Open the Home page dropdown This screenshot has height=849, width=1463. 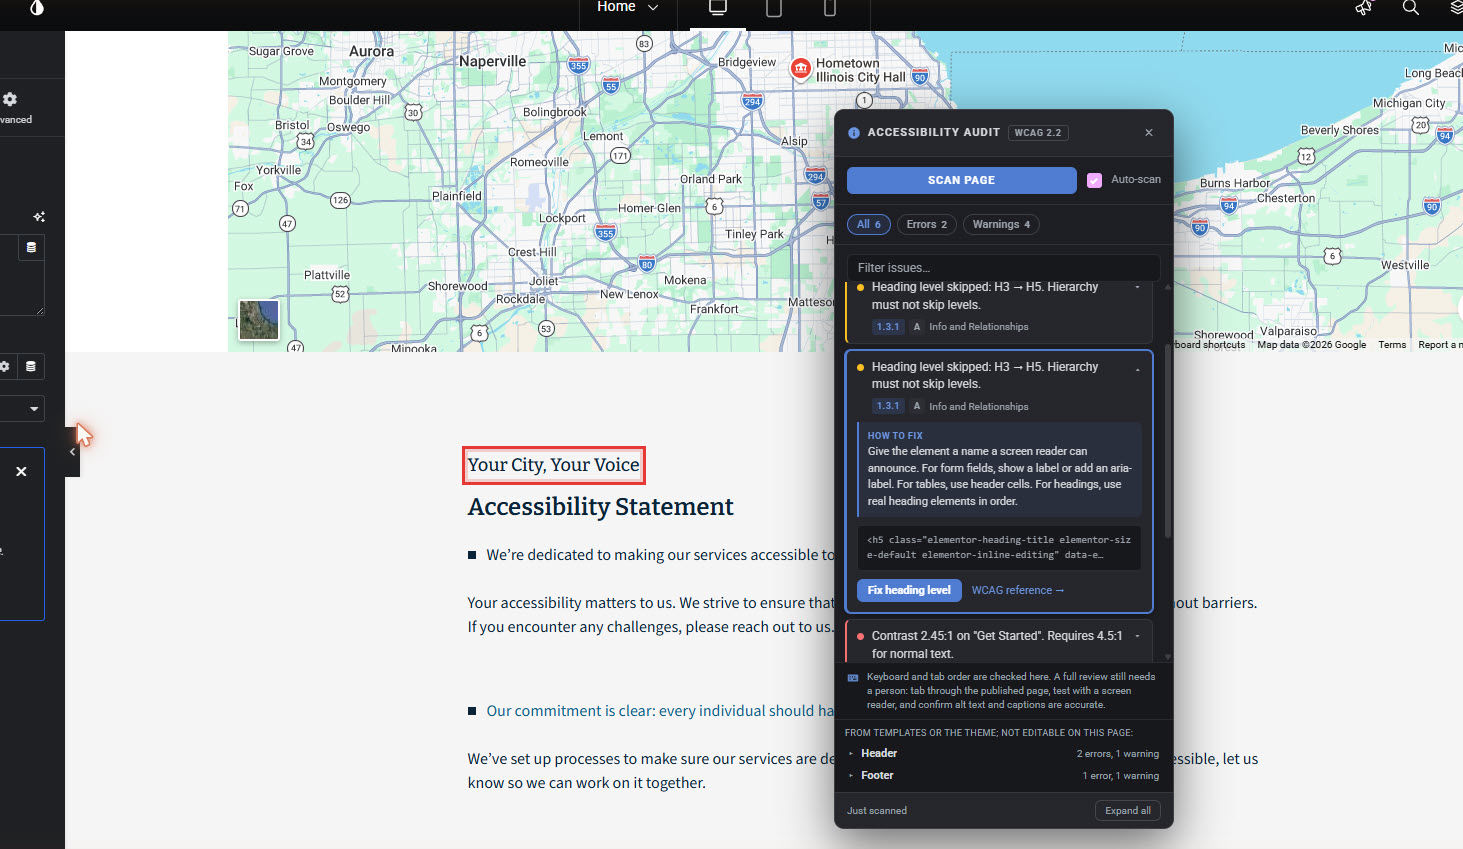tap(627, 7)
